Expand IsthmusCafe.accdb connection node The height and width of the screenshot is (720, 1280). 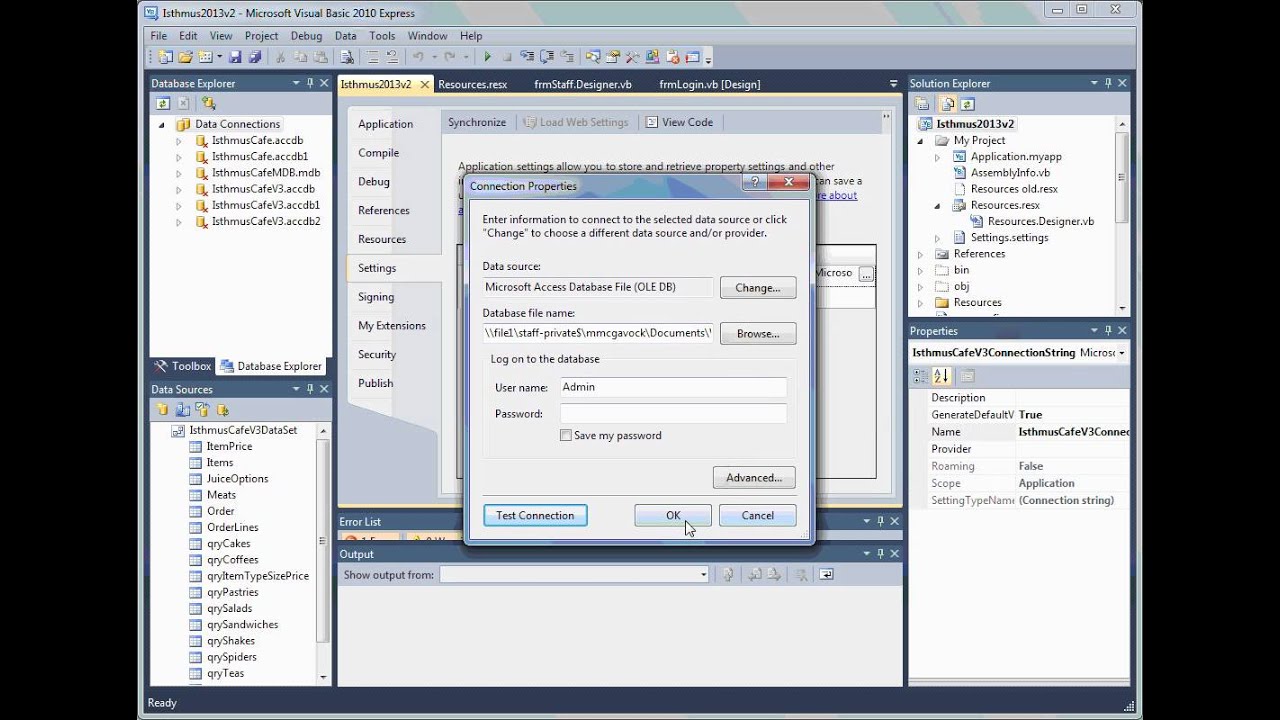179,141
